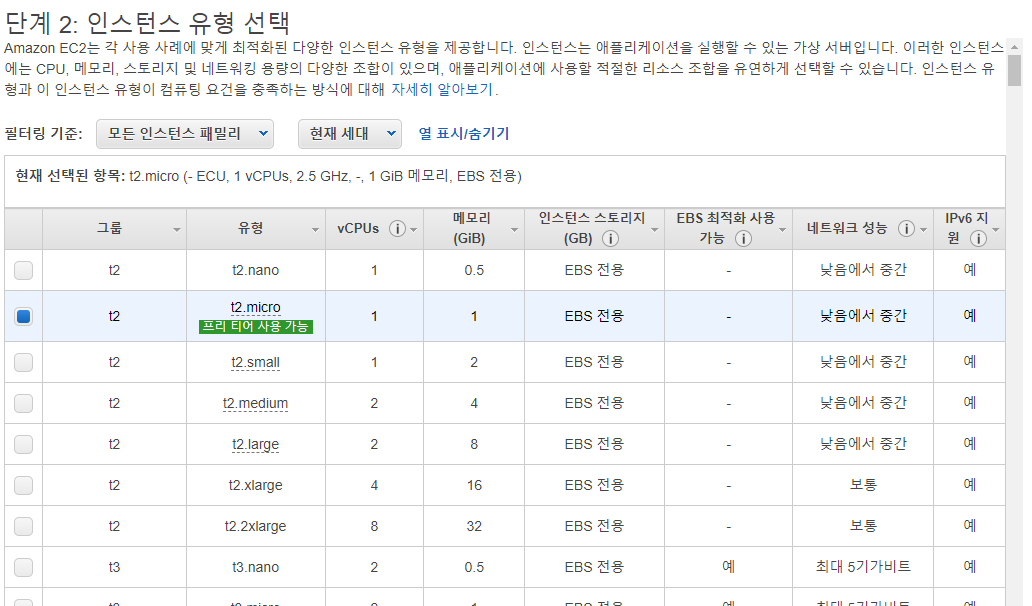The height and width of the screenshot is (606, 1032).
Task: Click the 열 표시/숨기기 link
Action: tap(463, 134)
